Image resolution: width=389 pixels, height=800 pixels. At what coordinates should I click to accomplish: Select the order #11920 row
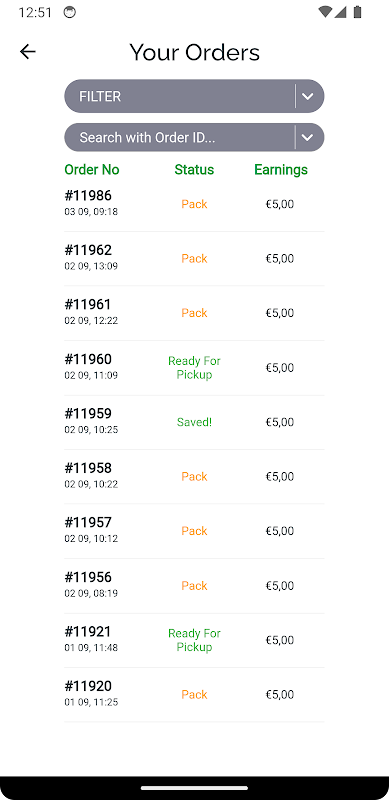194,695
